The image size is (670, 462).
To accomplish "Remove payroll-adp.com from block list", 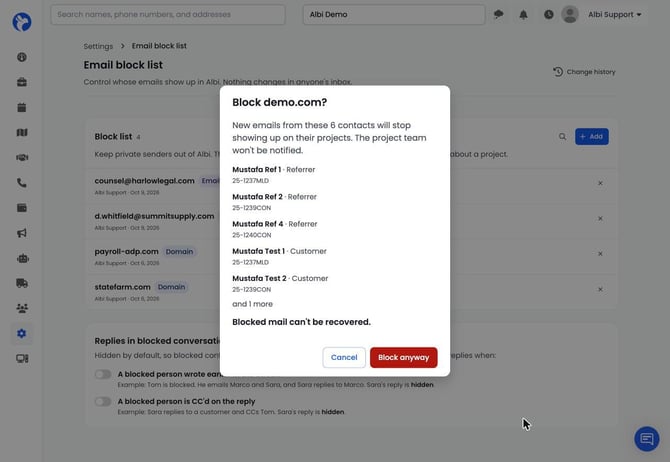I will tap(600, 254).
